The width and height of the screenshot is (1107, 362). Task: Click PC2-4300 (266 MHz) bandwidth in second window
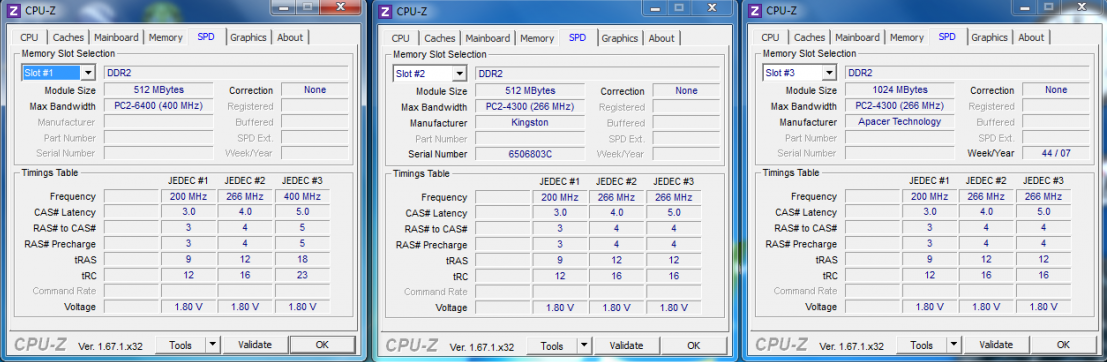click(x=530, y=107)
